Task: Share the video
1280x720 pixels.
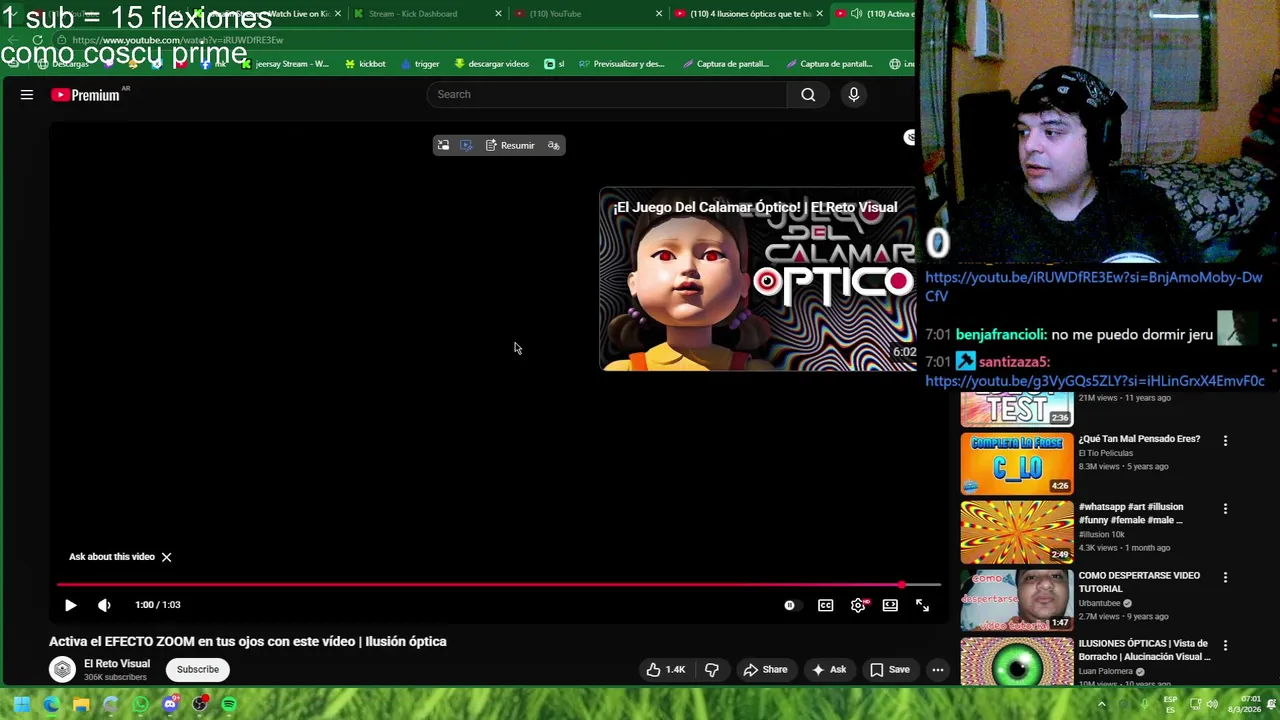Action: [765, 670]
